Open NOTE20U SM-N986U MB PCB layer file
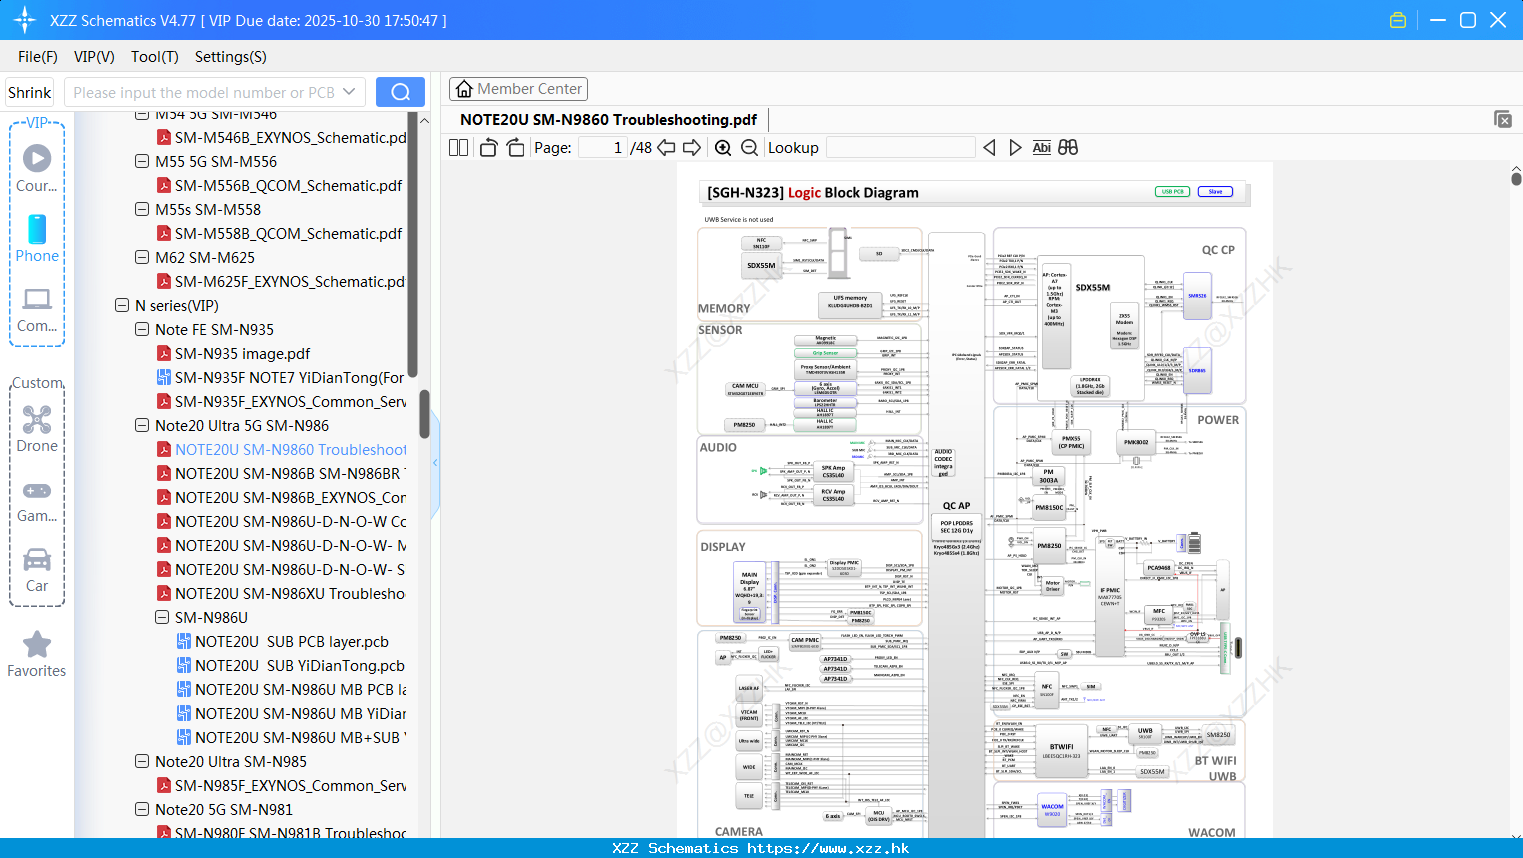The image size is (1523, 858). (300, 690)
